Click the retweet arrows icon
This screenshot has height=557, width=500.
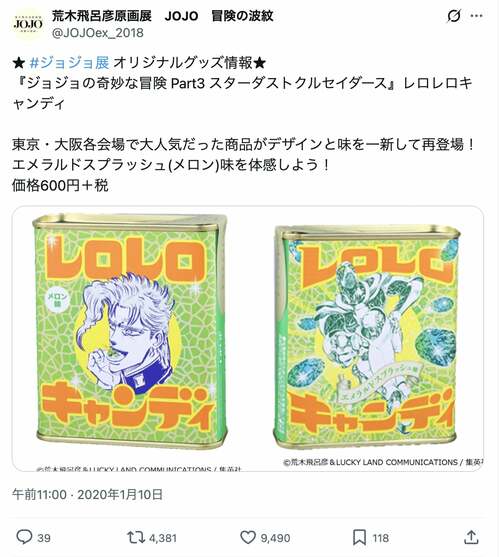pyautogui.click(x=136, y=537)
